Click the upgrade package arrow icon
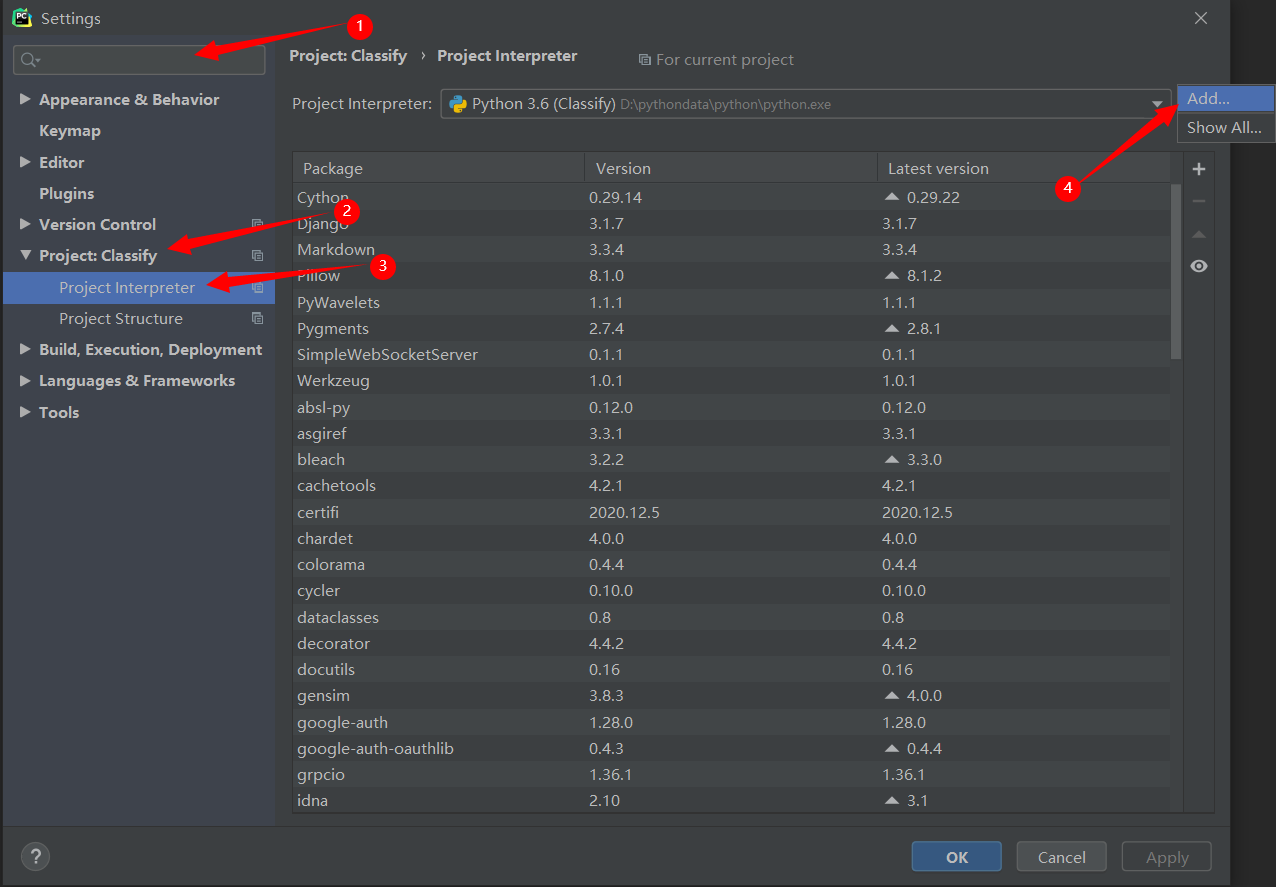The height and width of the screenshot is (887, 1276). click(x=1199, y=234)
